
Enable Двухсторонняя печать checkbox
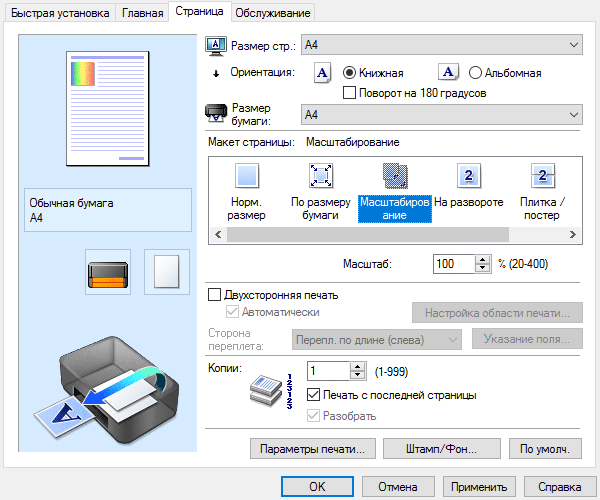click(x=214, y=295)
